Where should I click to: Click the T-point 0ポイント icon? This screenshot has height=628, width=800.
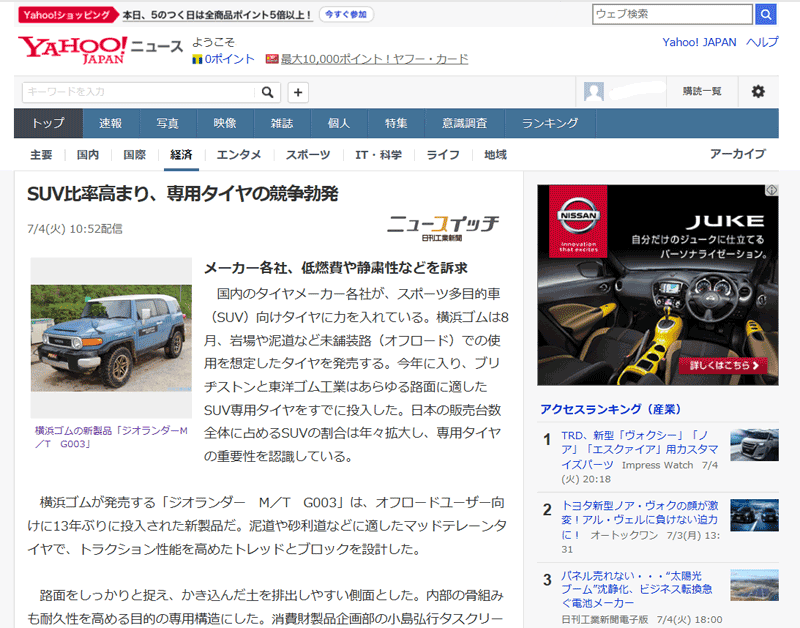197,60
